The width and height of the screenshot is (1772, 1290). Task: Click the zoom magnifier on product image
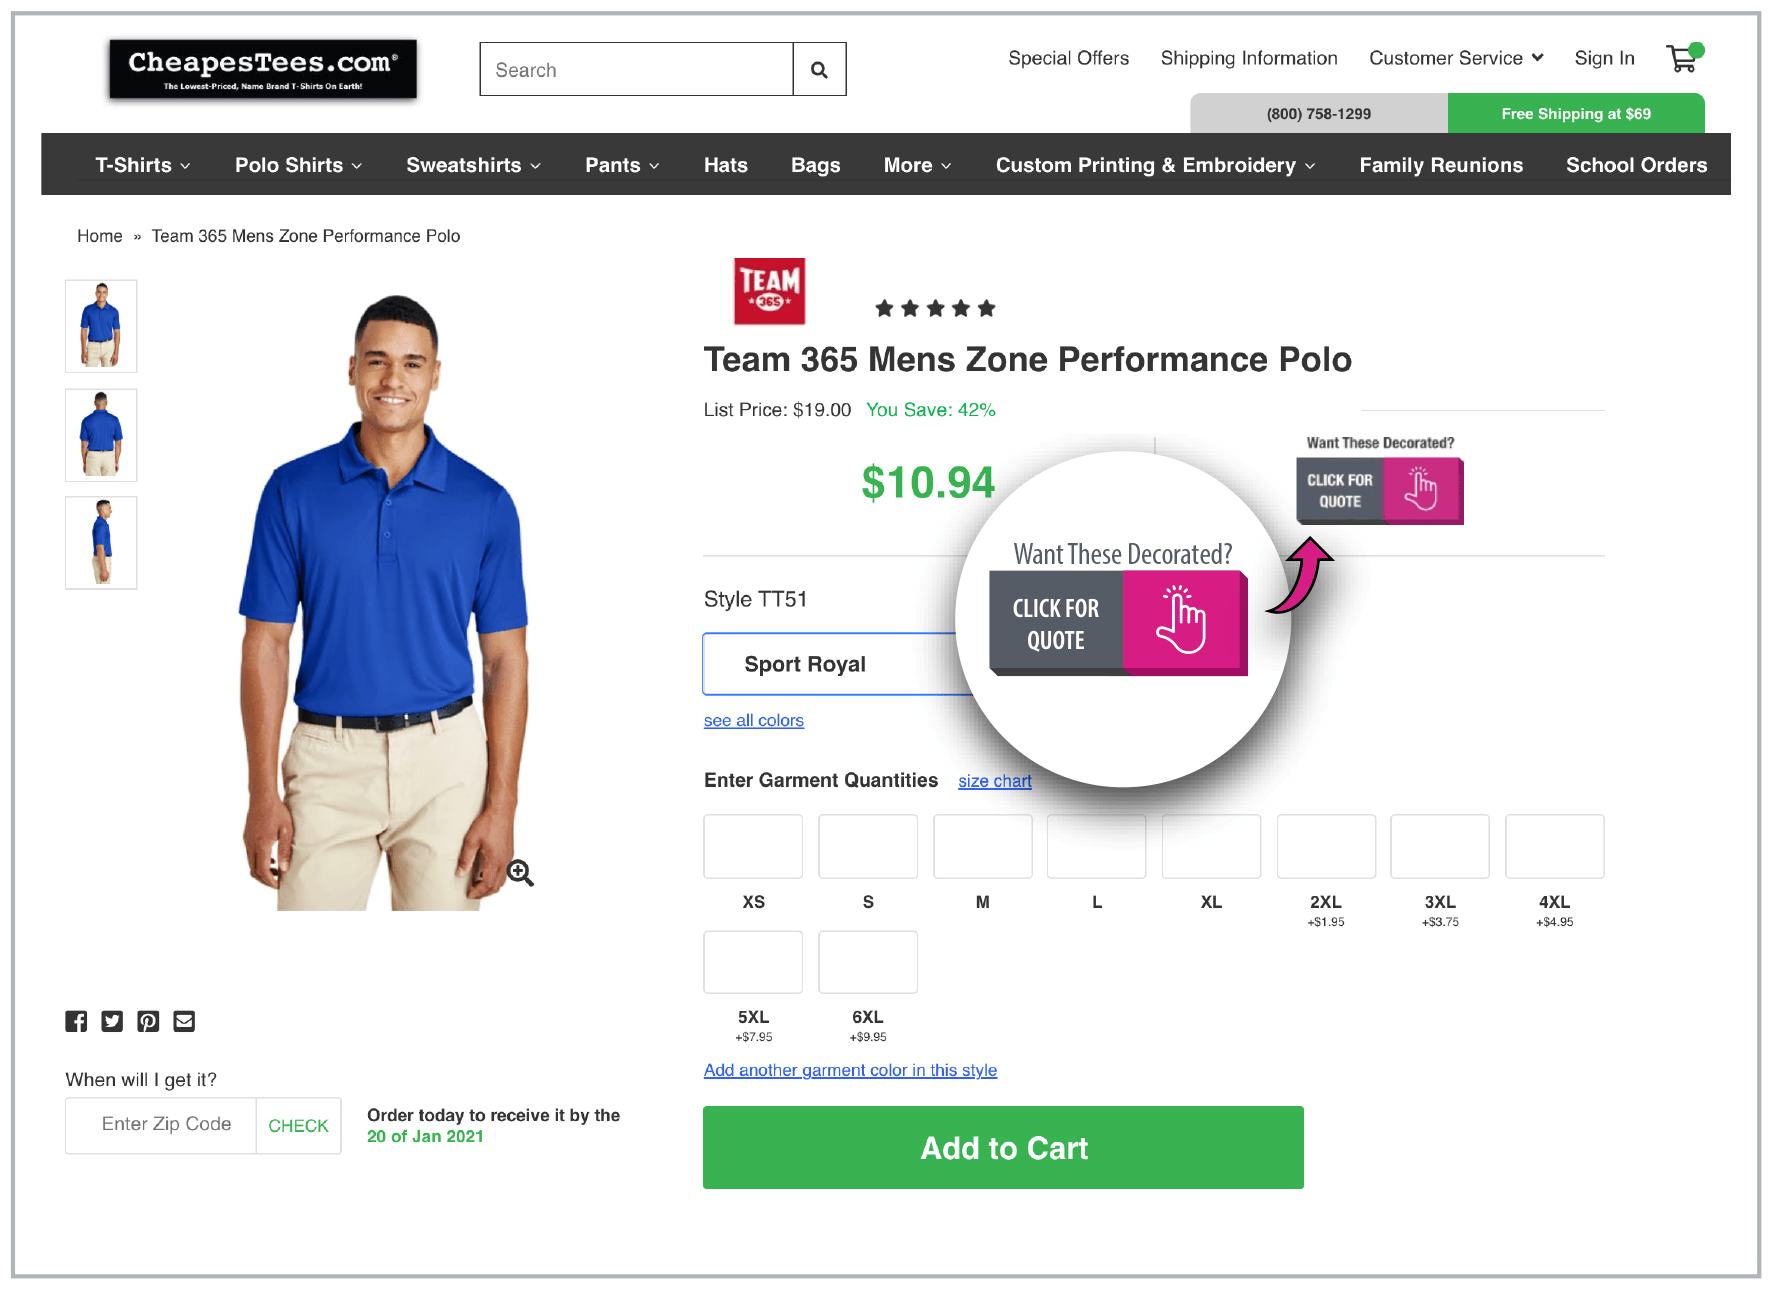click(x=520, y=873)
